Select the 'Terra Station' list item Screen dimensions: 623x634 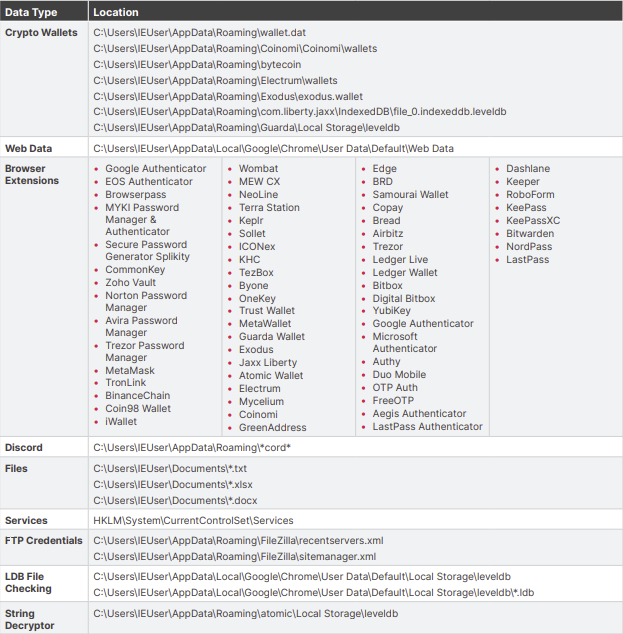(x=269, y=207)
